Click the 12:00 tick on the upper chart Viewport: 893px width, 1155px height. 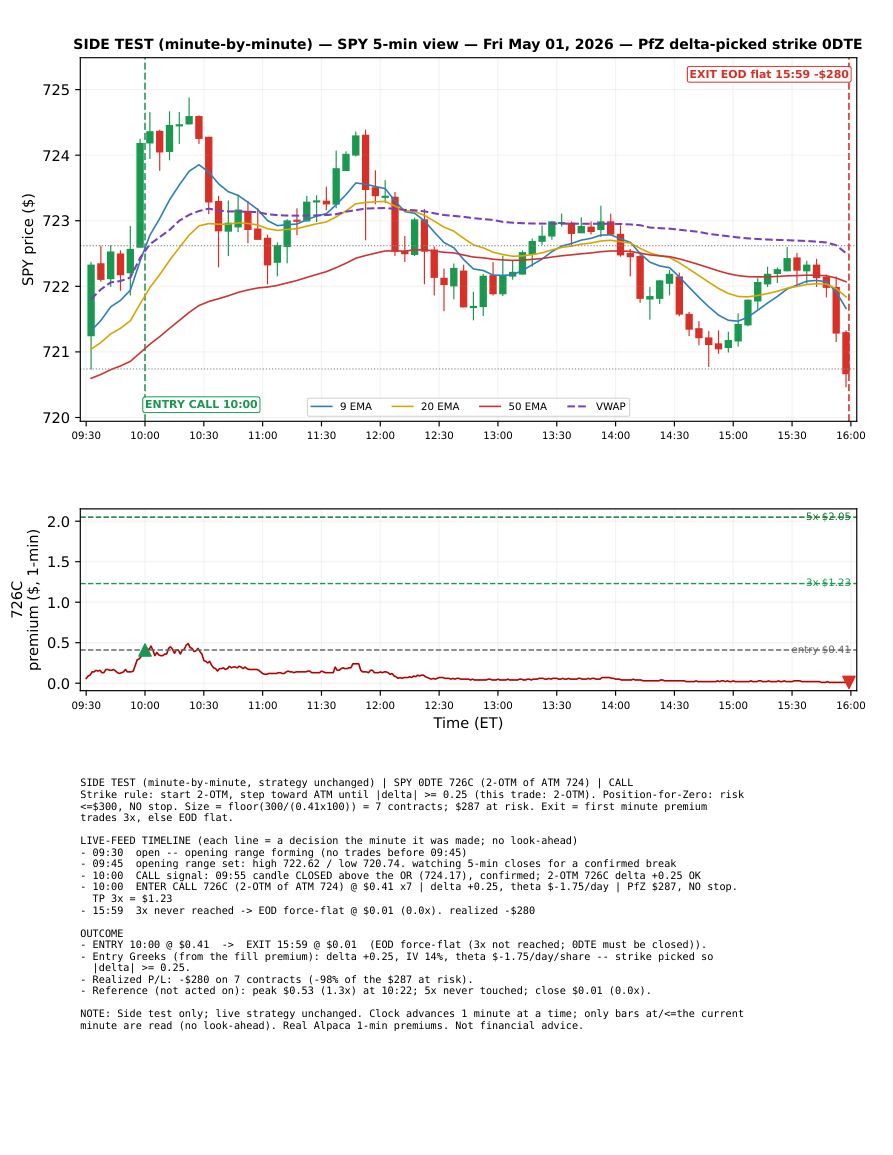click(x=380, y=435)
